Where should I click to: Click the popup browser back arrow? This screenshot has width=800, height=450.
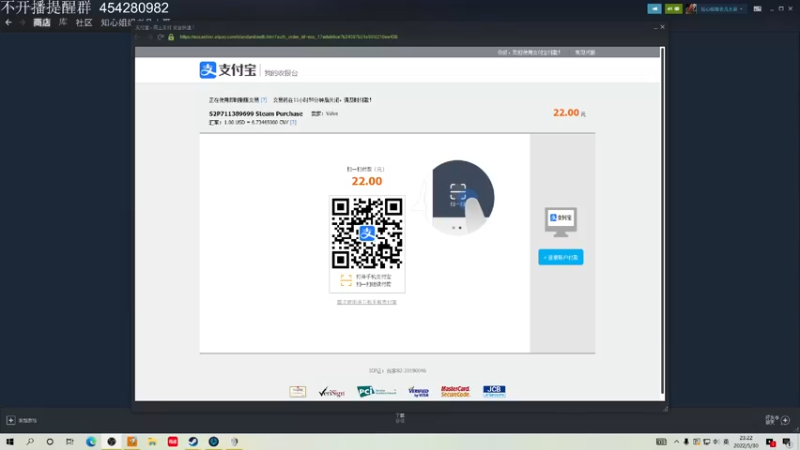click(138, 37)
